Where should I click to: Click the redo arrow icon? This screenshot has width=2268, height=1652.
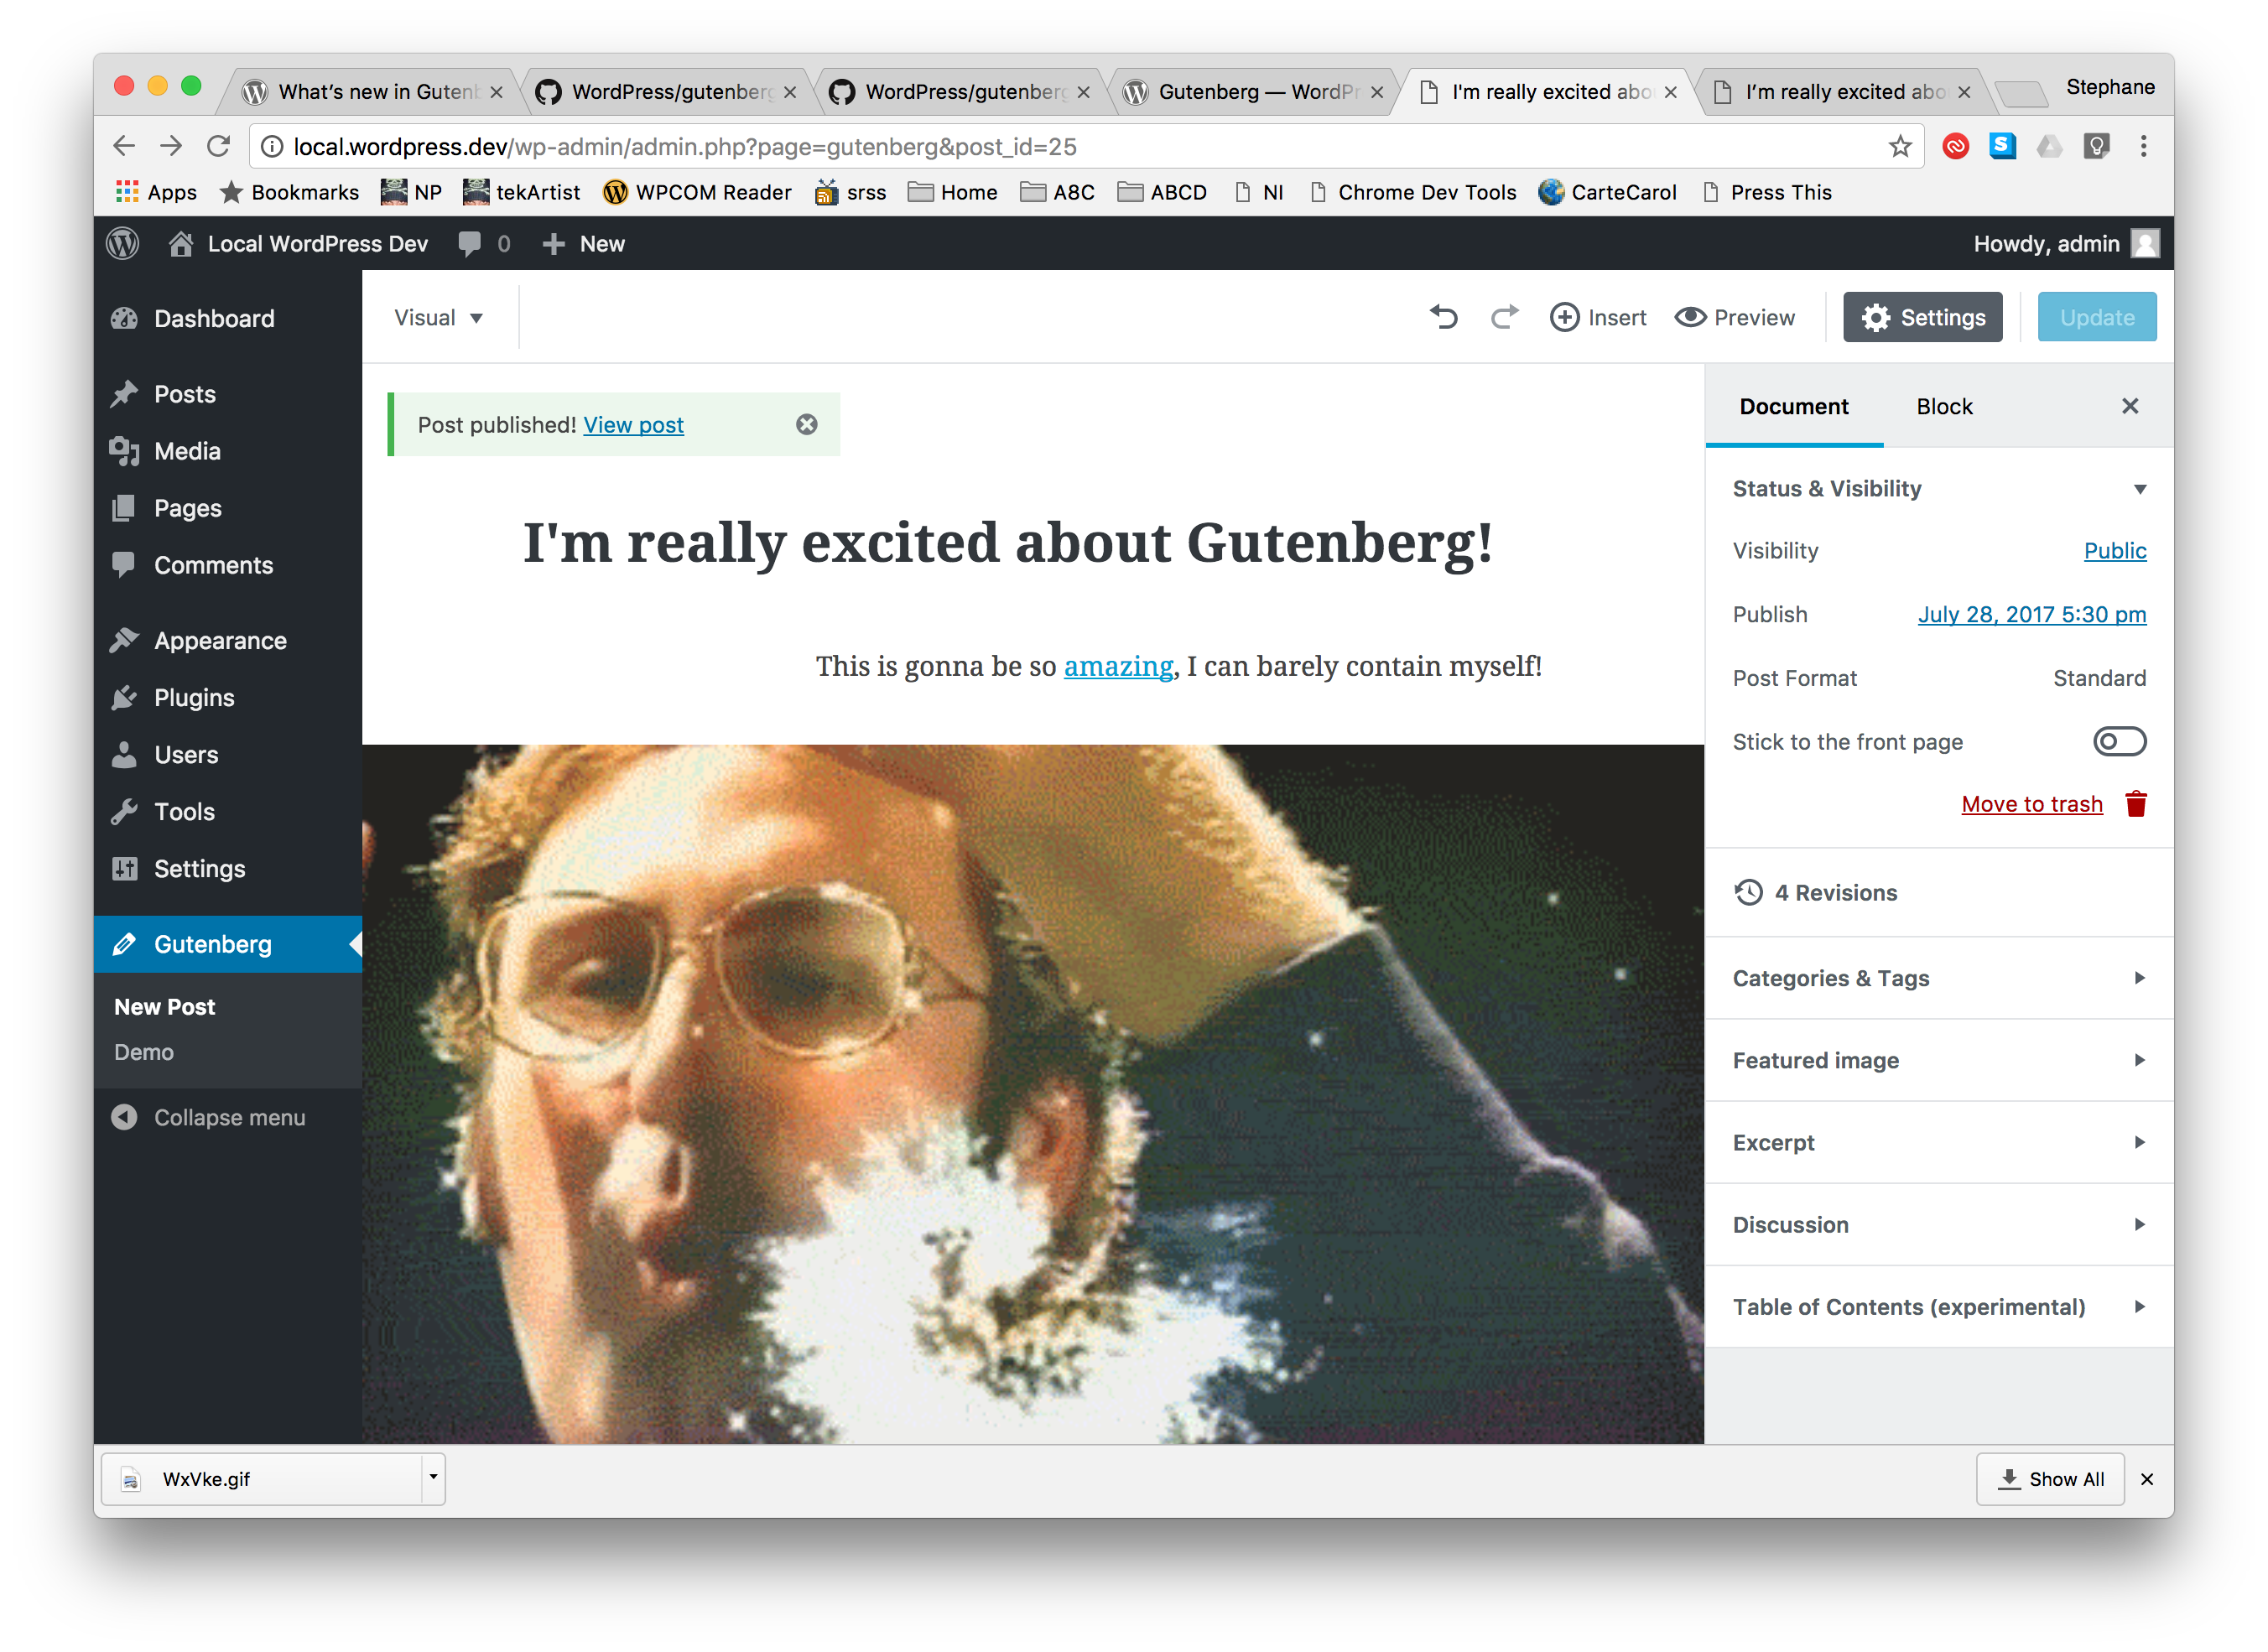point(1504,317)
